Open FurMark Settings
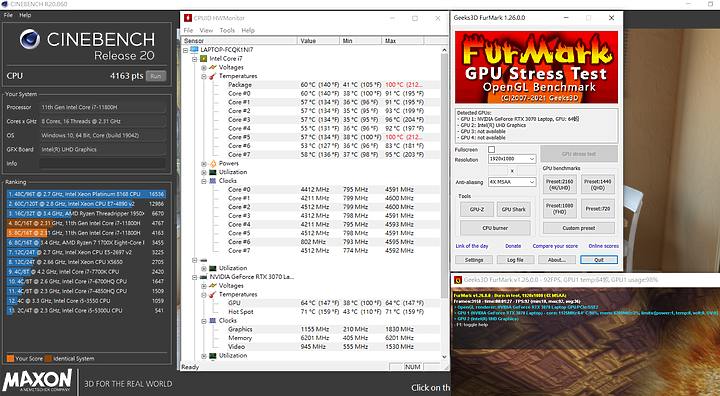The width and height of the screenshot is (720, 396). (474, 260)
